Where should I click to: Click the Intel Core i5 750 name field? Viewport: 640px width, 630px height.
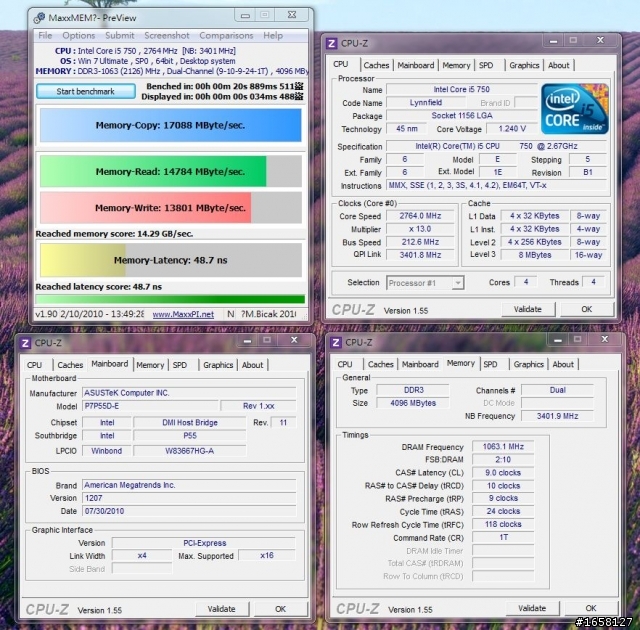click(462, 89)
